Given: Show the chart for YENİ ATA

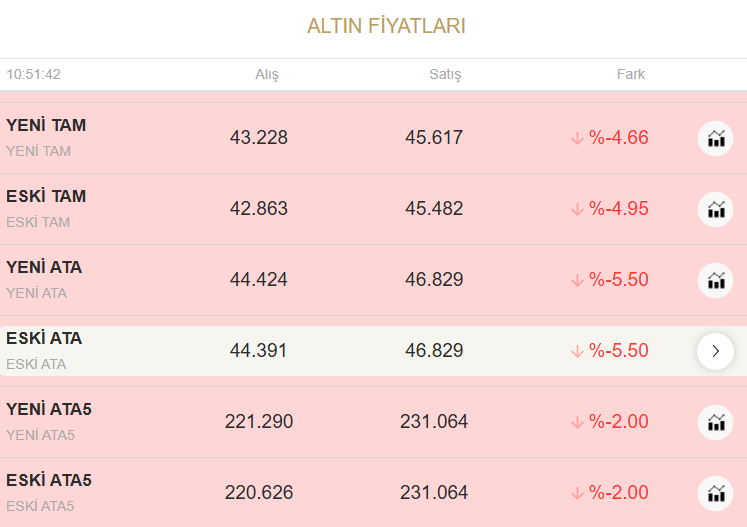Looking at the screenshot, I should pyautogui.click(x=715, y=280).
